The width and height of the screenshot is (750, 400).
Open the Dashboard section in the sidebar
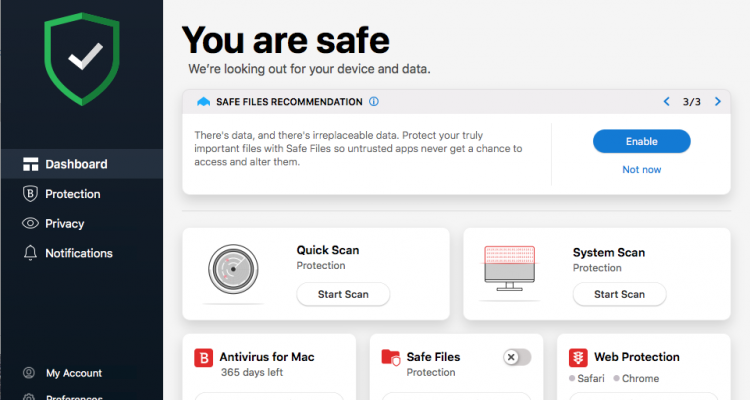pos(82,164)
